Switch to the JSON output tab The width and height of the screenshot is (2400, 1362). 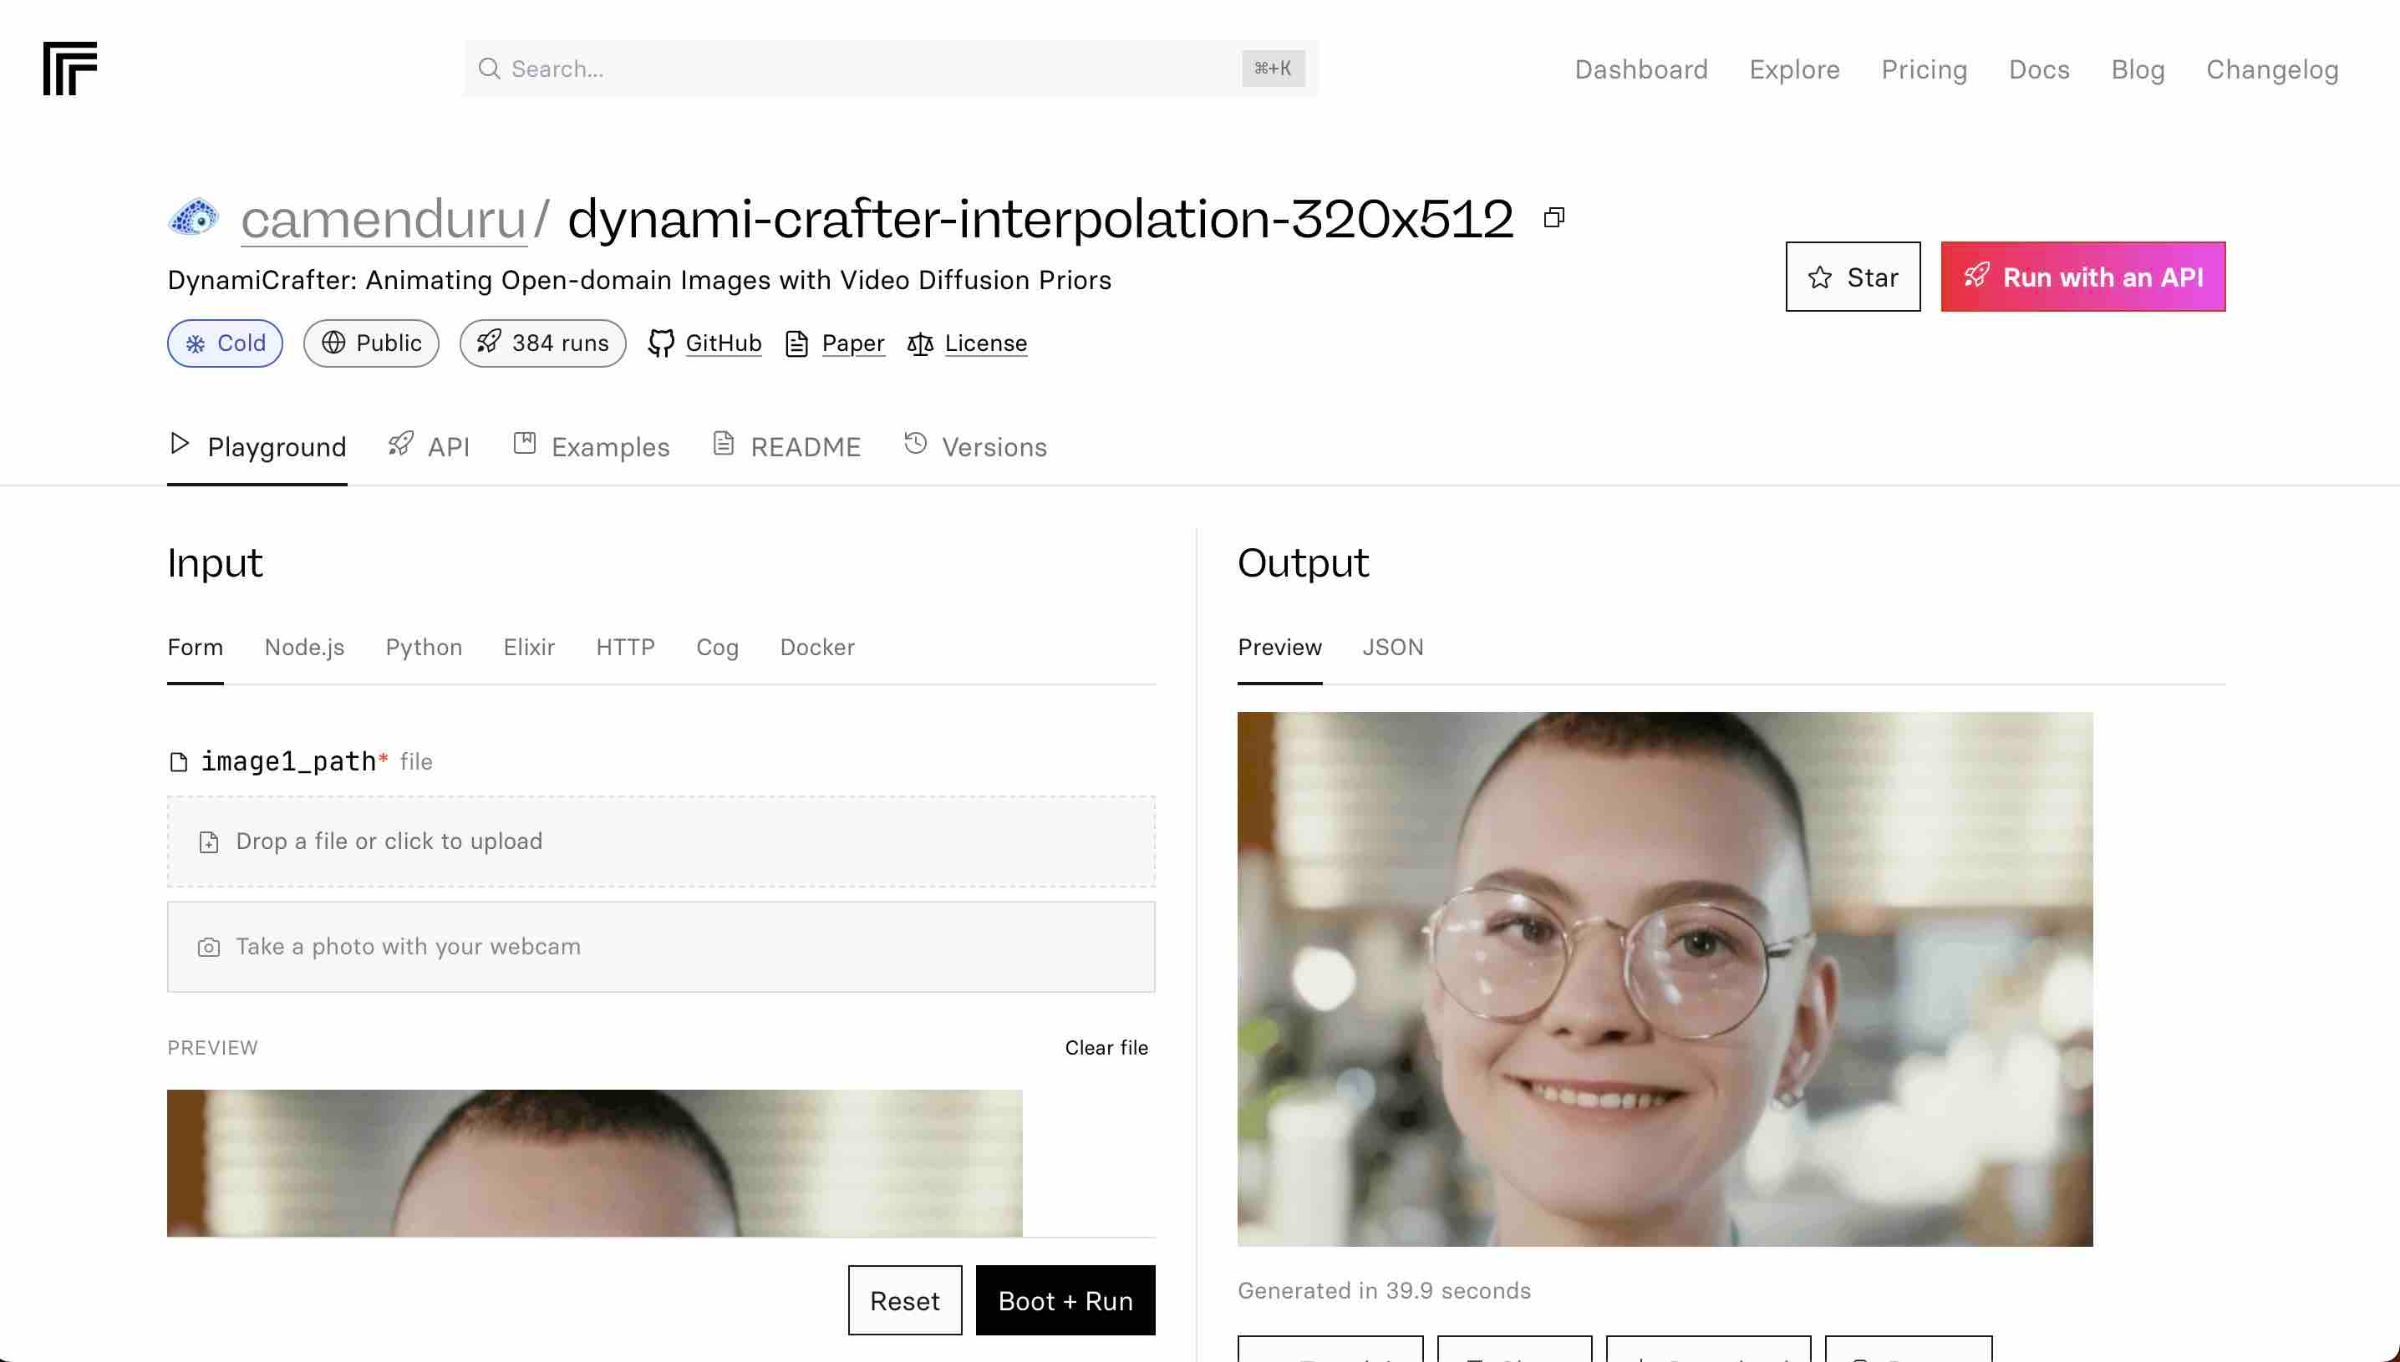point(1393,648)
